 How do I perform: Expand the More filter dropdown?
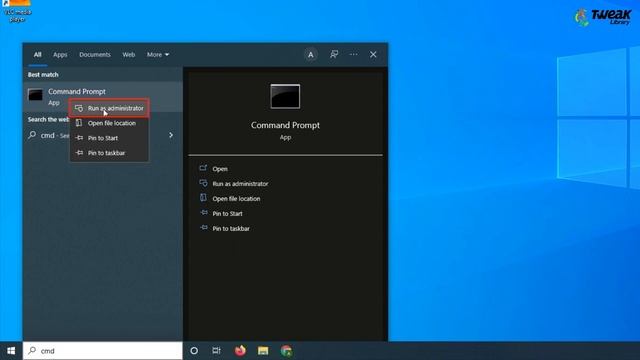click(x=158, y=54)
